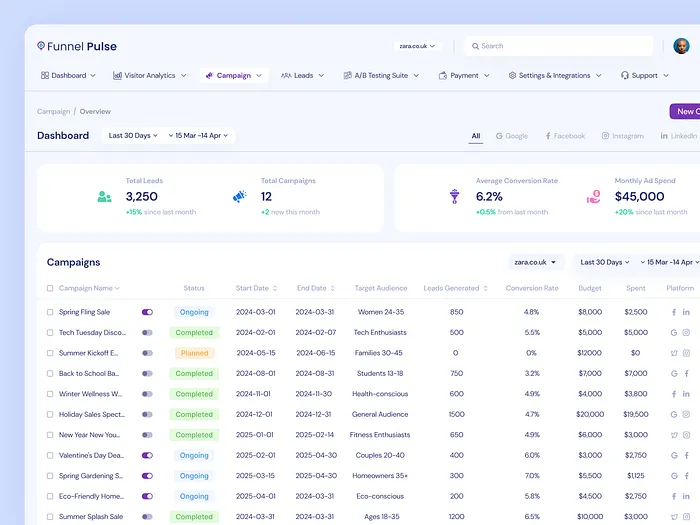
Task: Open the Payment nav menu
Action: [x=464, y=75]
